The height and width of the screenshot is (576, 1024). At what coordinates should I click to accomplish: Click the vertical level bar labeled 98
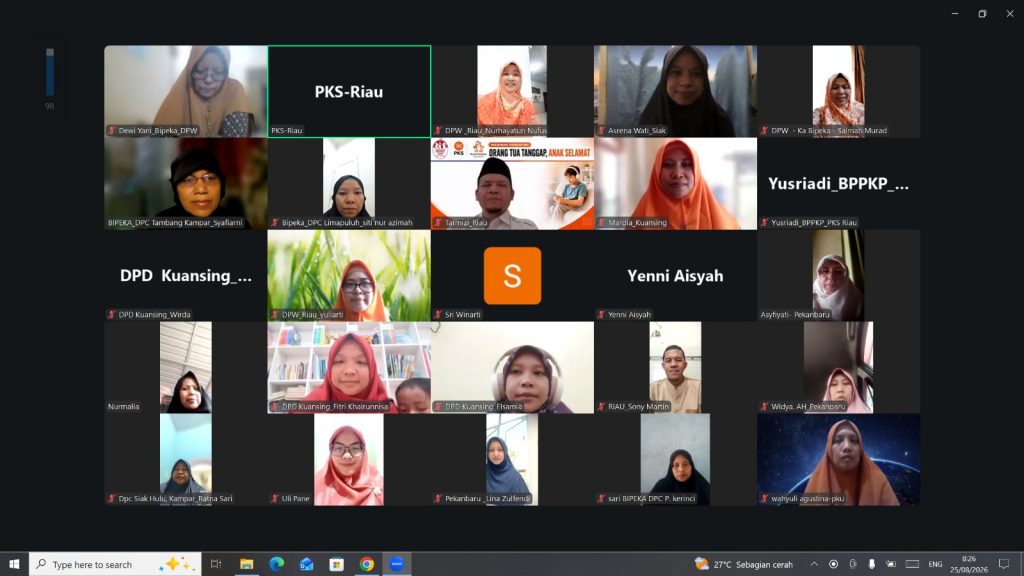click(50, 72)
